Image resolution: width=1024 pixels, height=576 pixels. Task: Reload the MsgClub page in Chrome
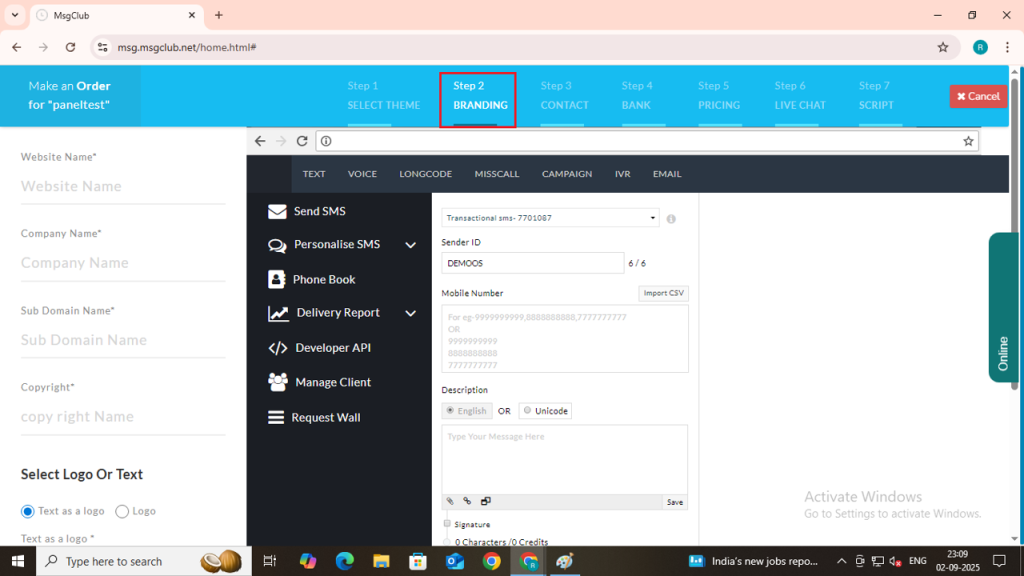pyautogui.click(x=71, y=47)
